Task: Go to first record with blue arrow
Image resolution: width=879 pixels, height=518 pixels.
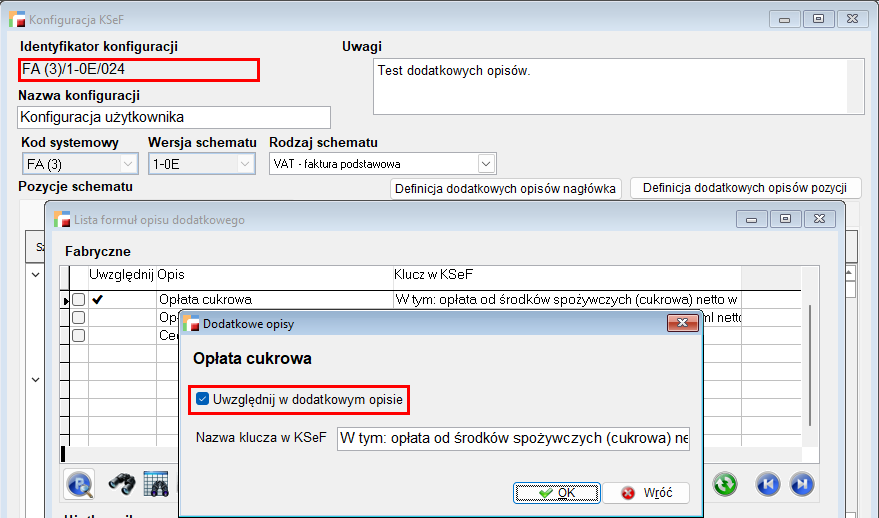Action: coord(767,484)
